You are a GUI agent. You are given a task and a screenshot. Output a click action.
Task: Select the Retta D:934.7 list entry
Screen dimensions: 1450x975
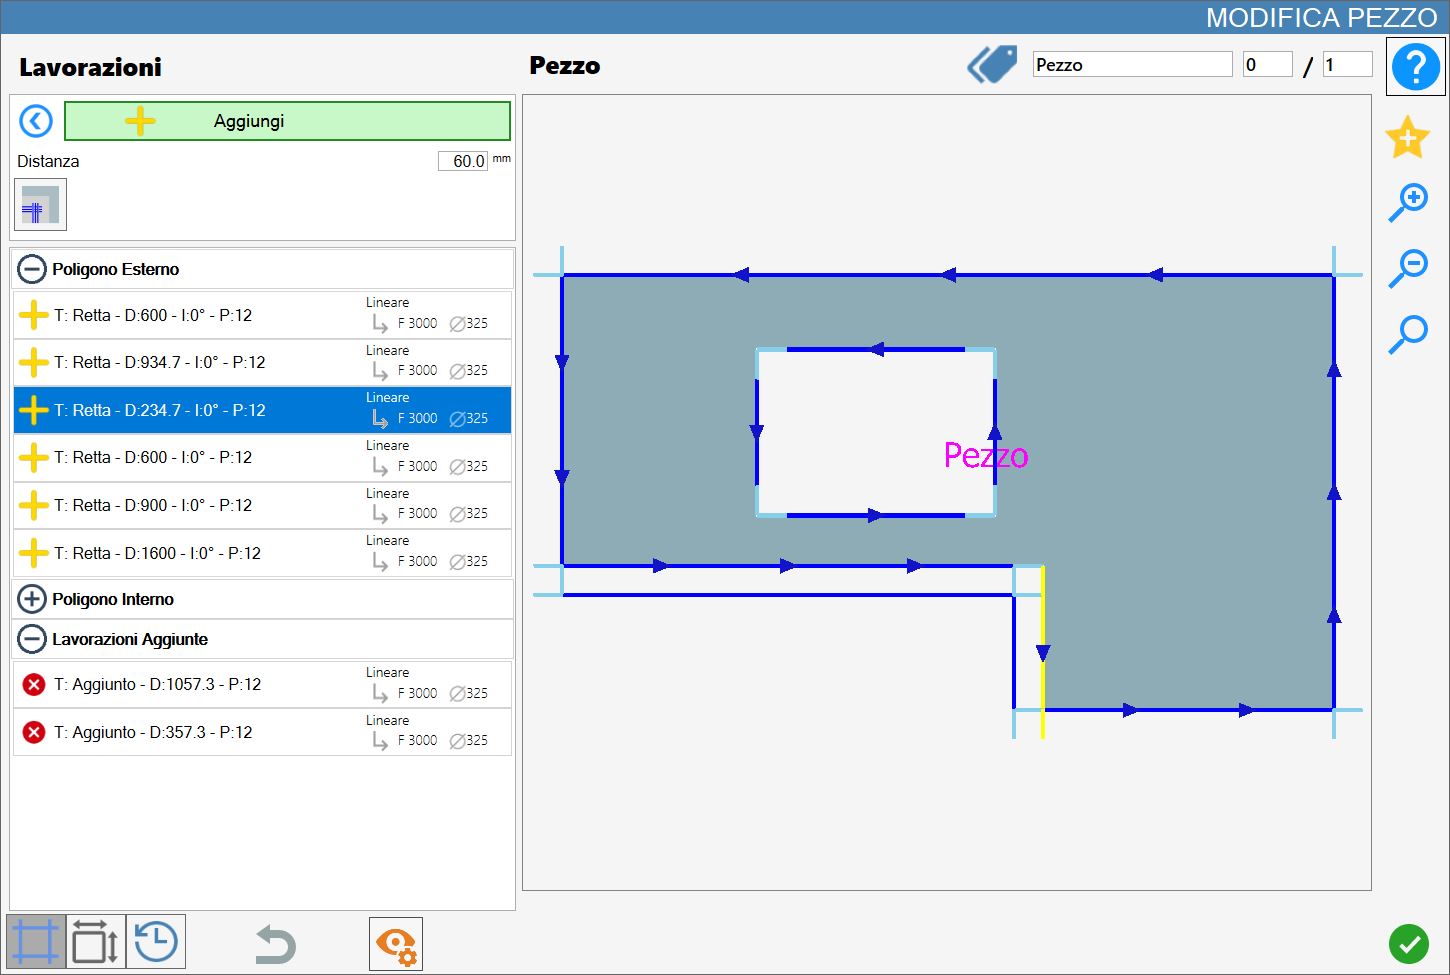pos(262,362)
